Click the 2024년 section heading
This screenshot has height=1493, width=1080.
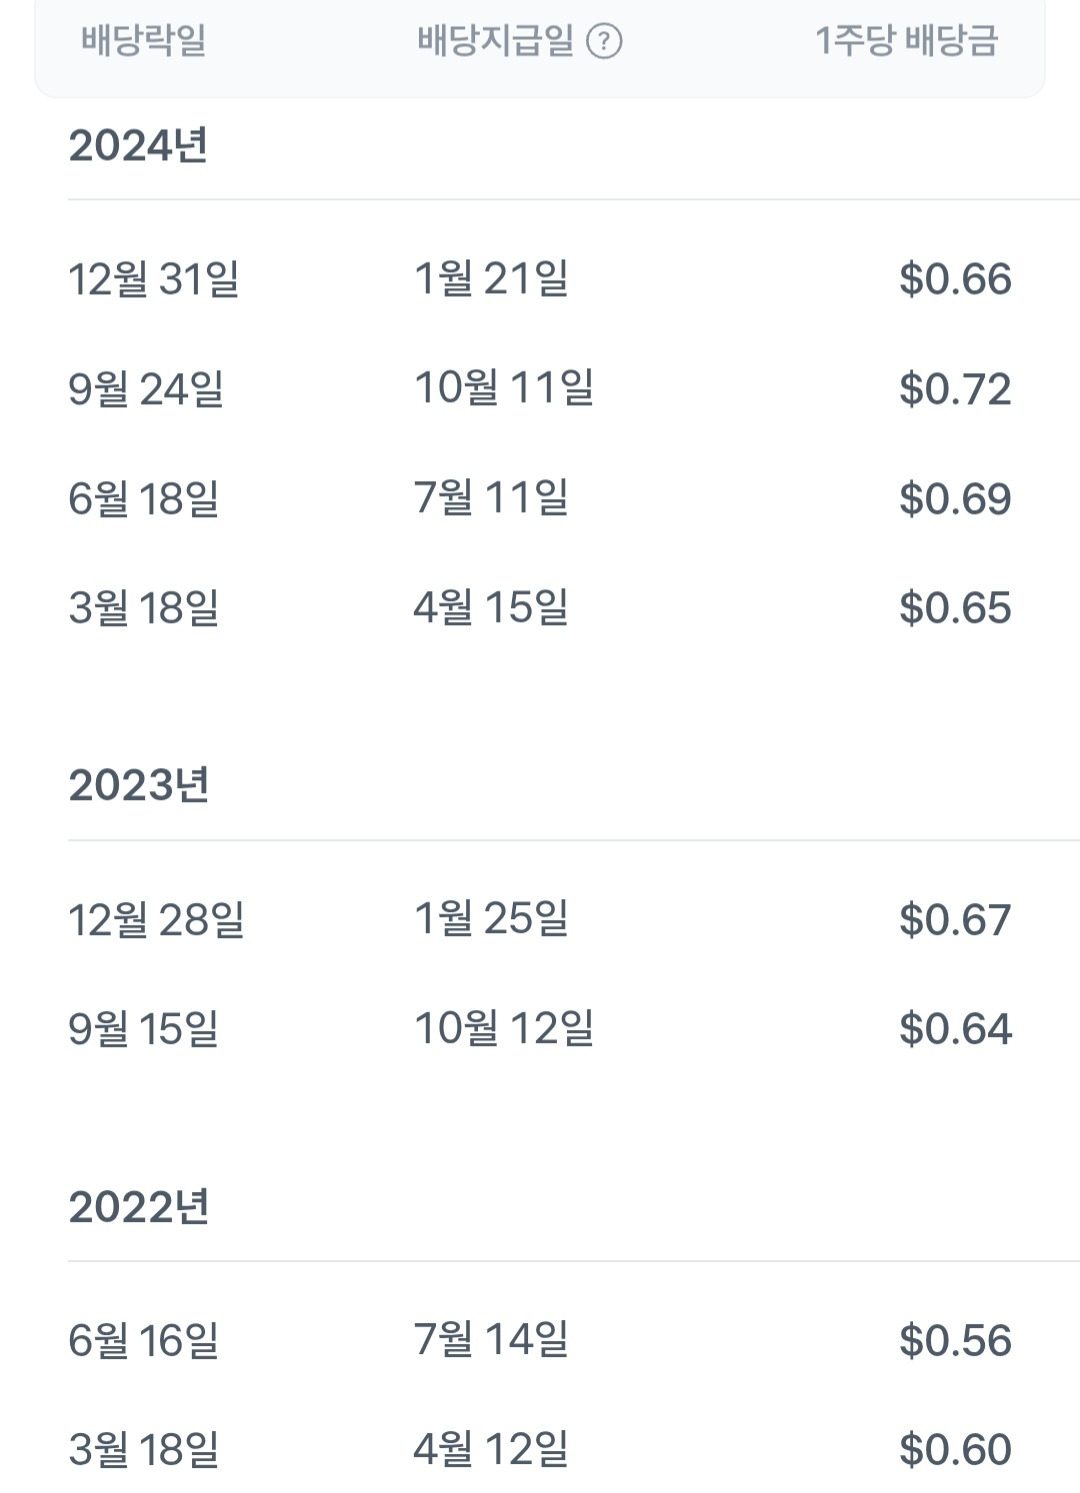tap(138, 146)
